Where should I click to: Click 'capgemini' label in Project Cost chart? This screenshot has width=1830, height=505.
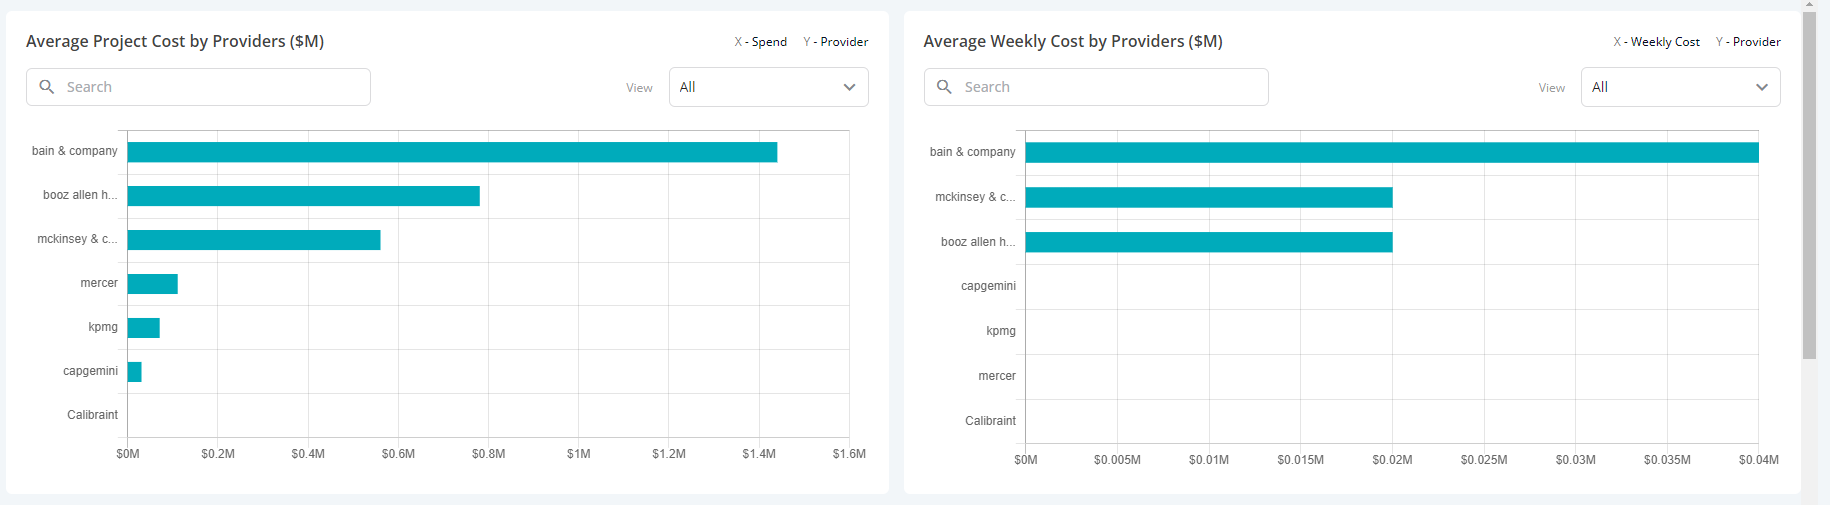(x=90, y=371)
